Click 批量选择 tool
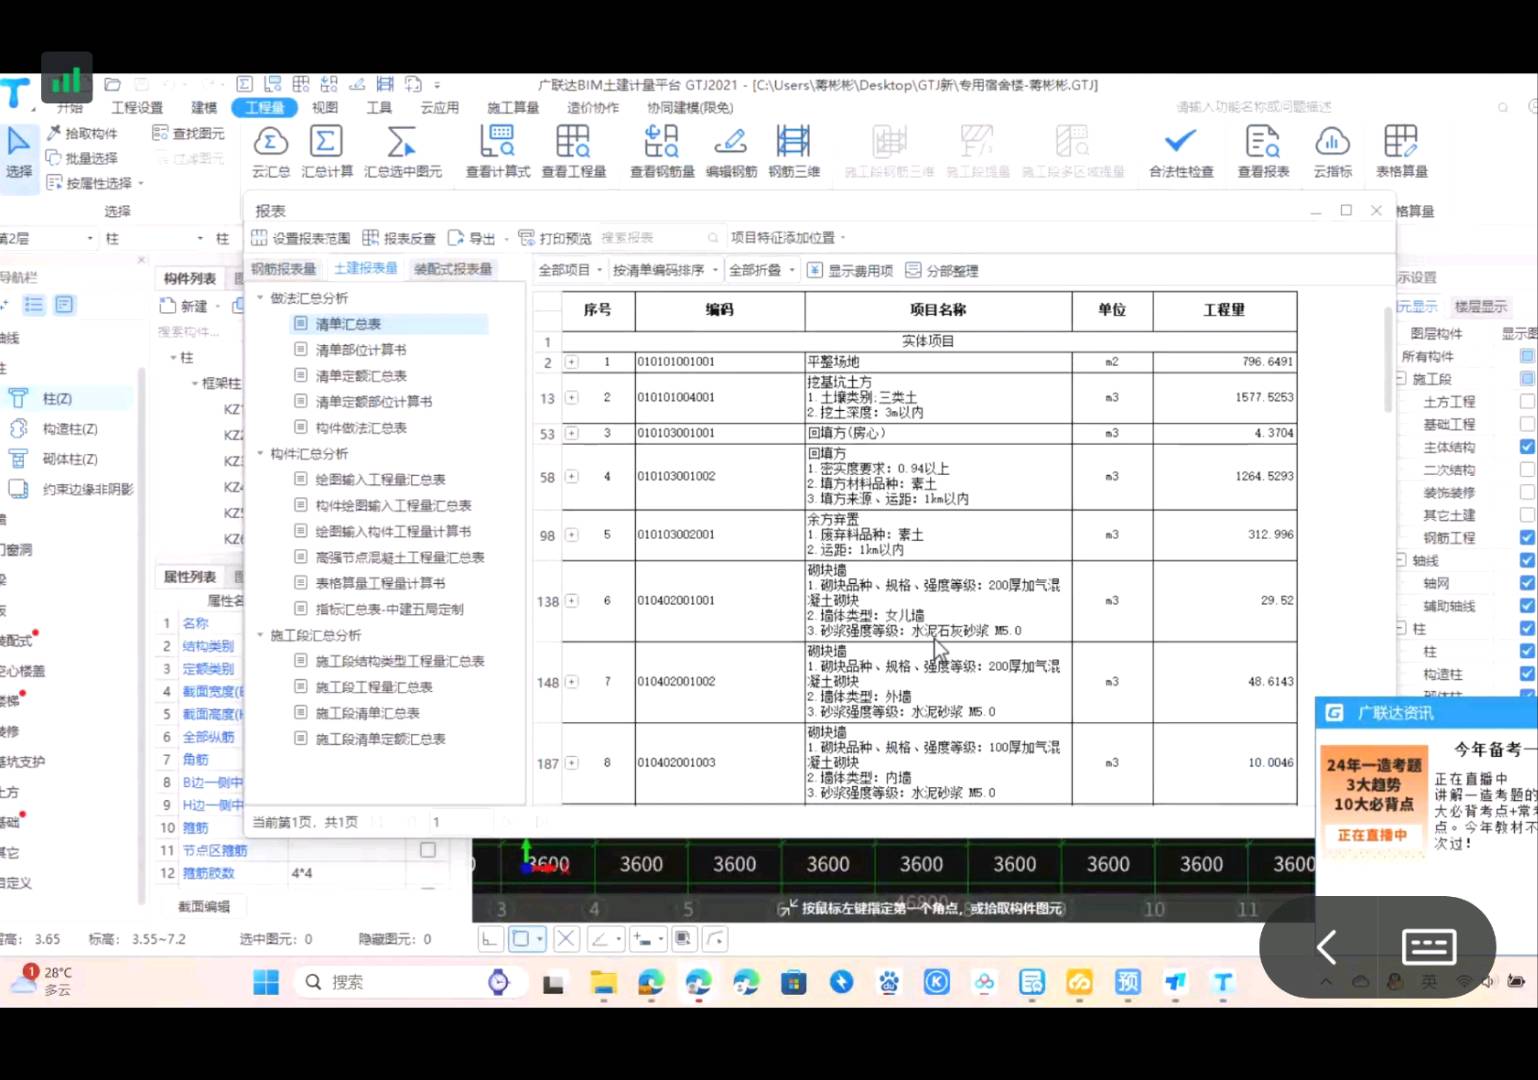This screenshot has height=1080, width=1538. pyautogui.click(x=82, y=158)
